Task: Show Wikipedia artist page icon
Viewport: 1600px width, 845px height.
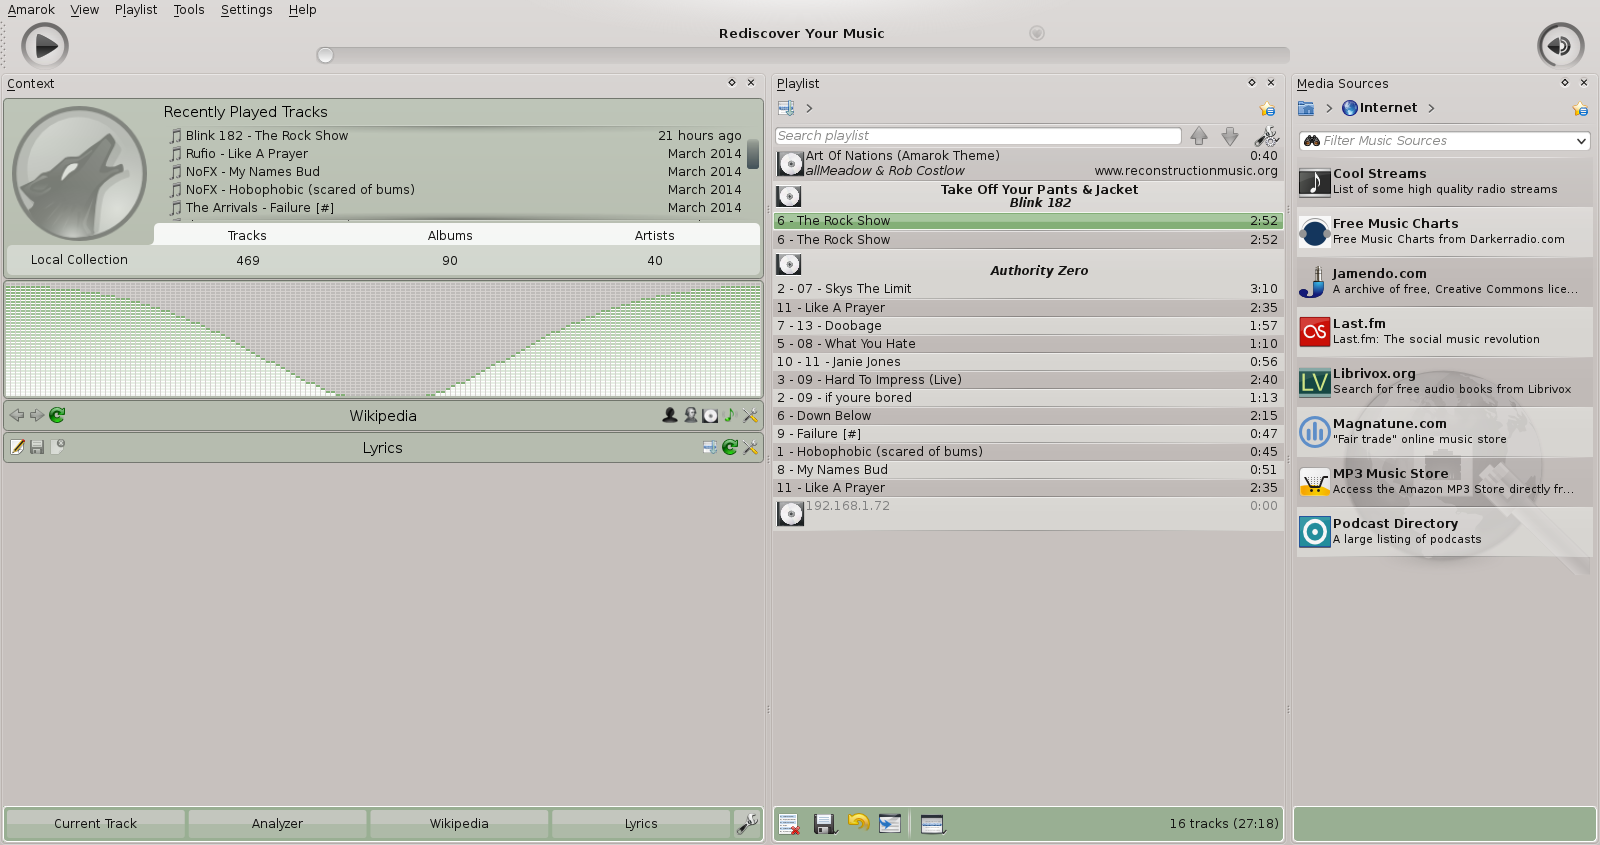Action: 670,415
